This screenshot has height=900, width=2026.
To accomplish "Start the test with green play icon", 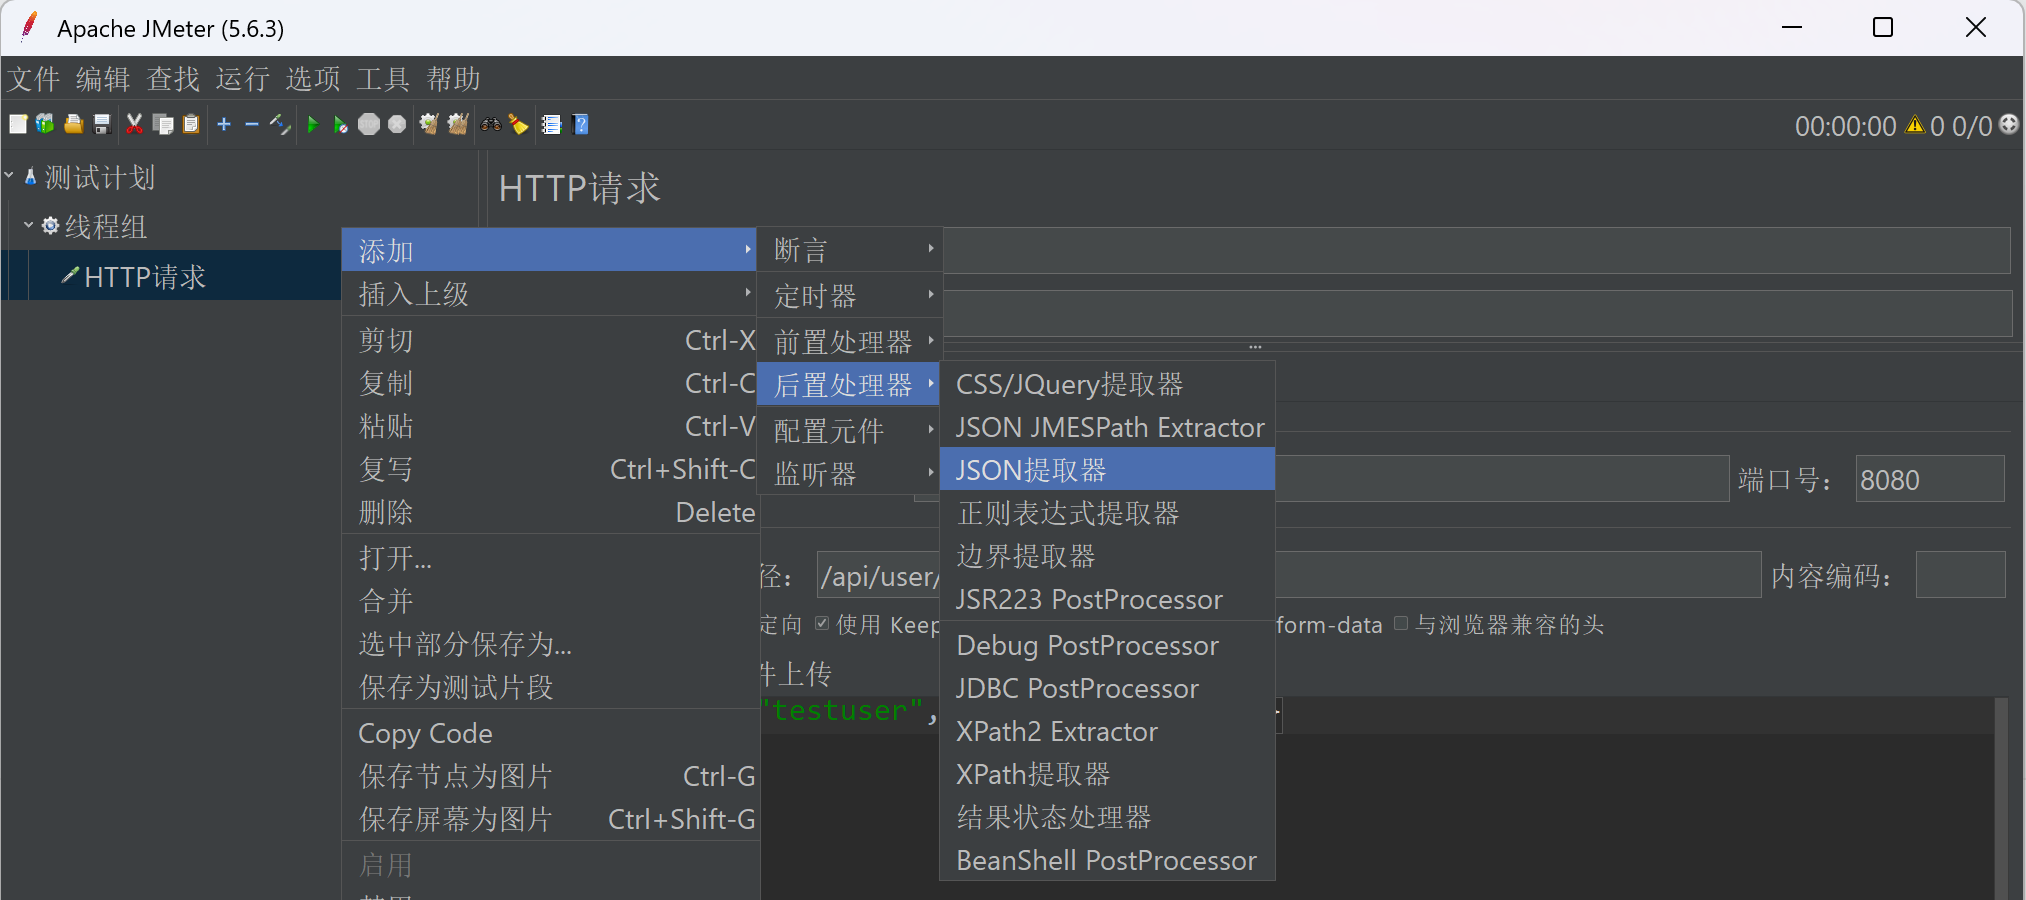I will point(313,124).
